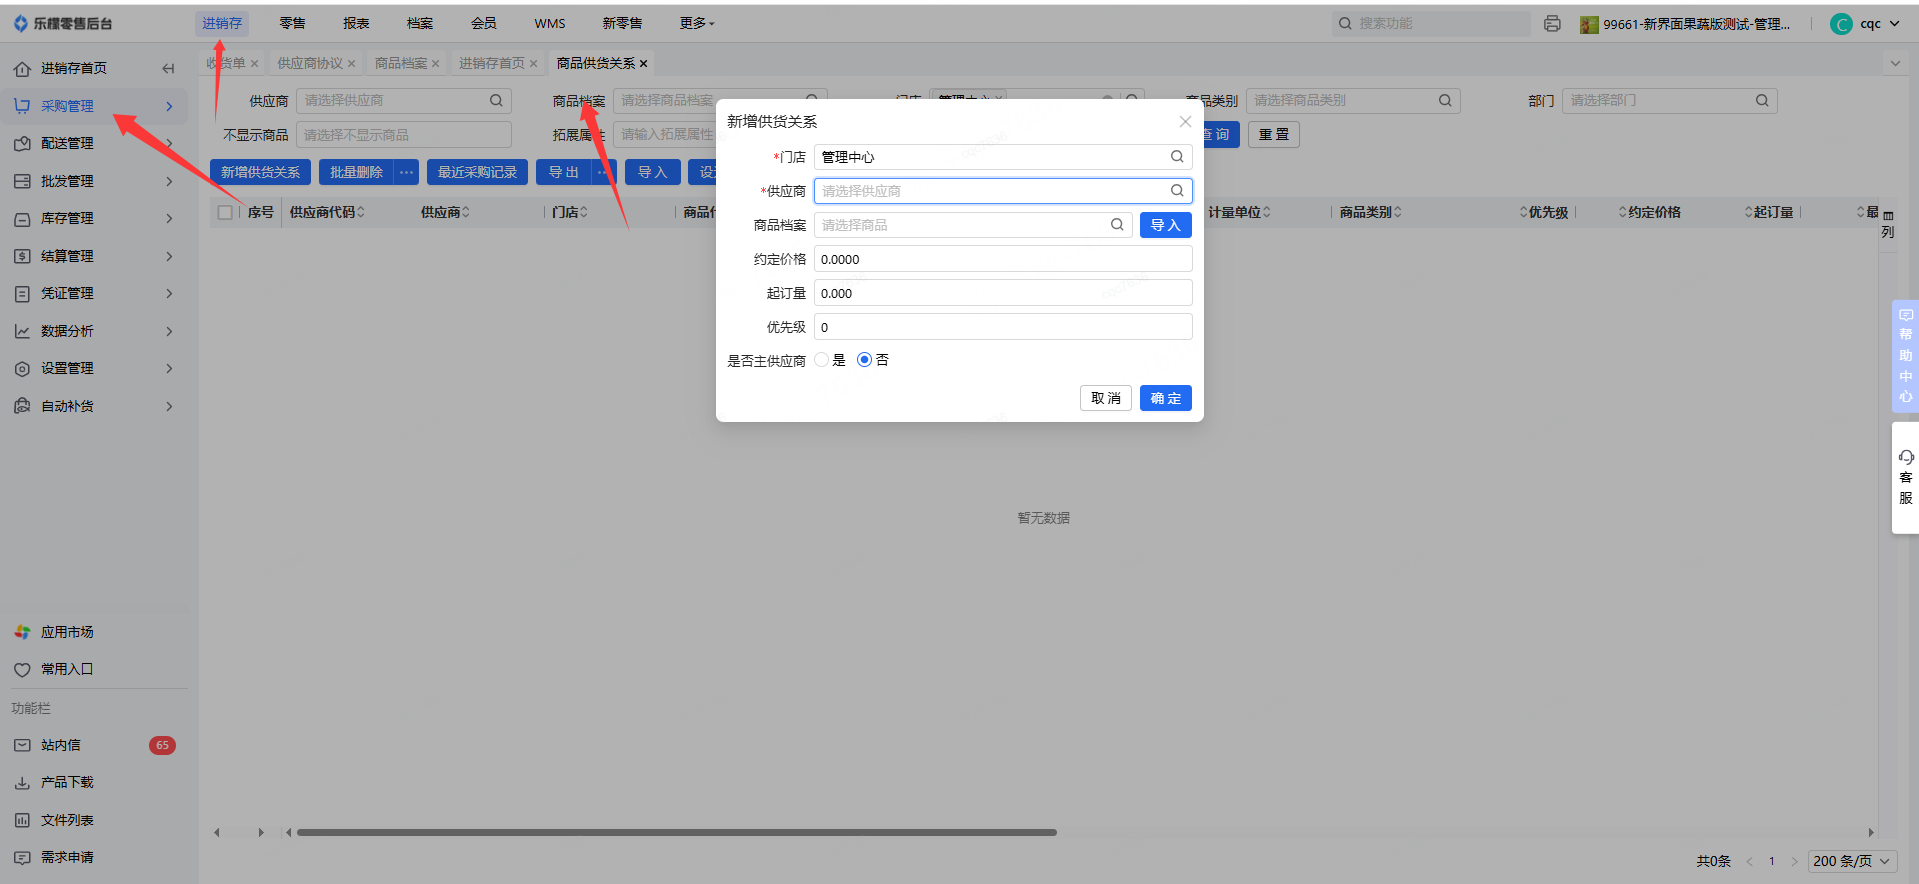Close the 新增供货关系 dialog
The width and height of the screenshot is (1919, 884).
[1185, 121]
